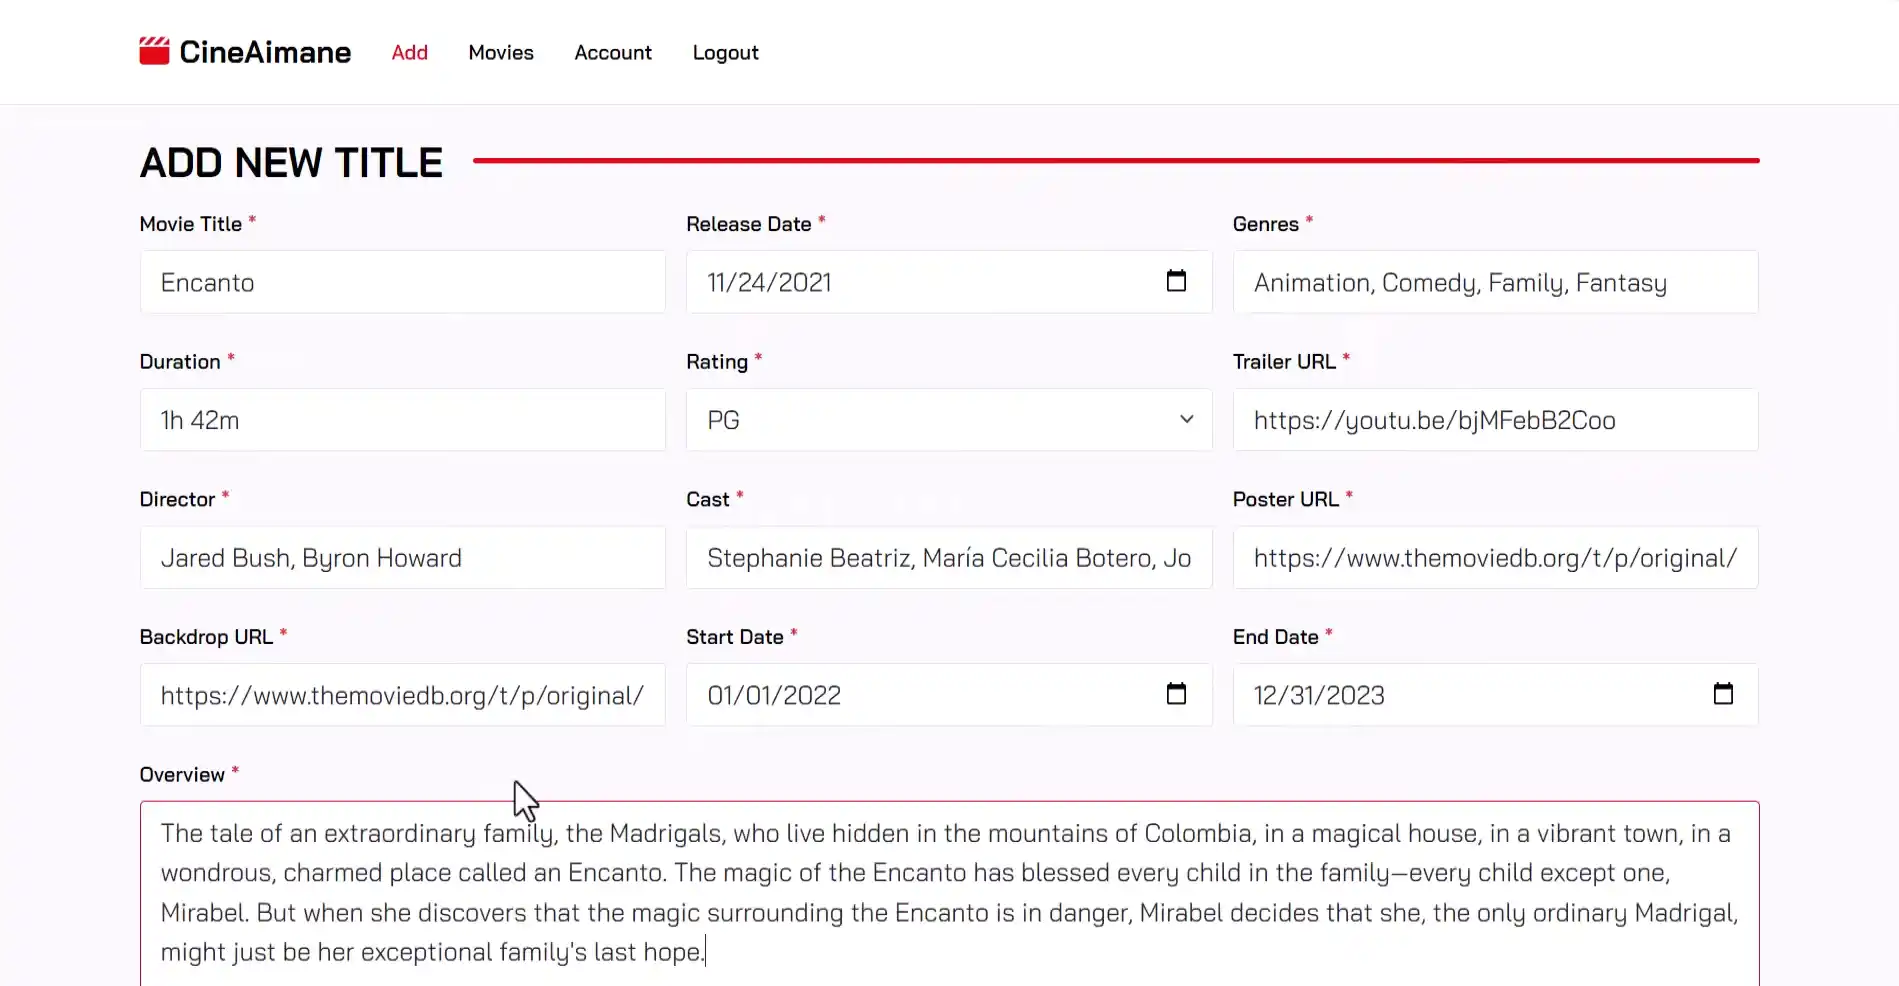Viewport: 1899px width, 986px height.
Task: Click inside the Overview text area
Action: 949,893
